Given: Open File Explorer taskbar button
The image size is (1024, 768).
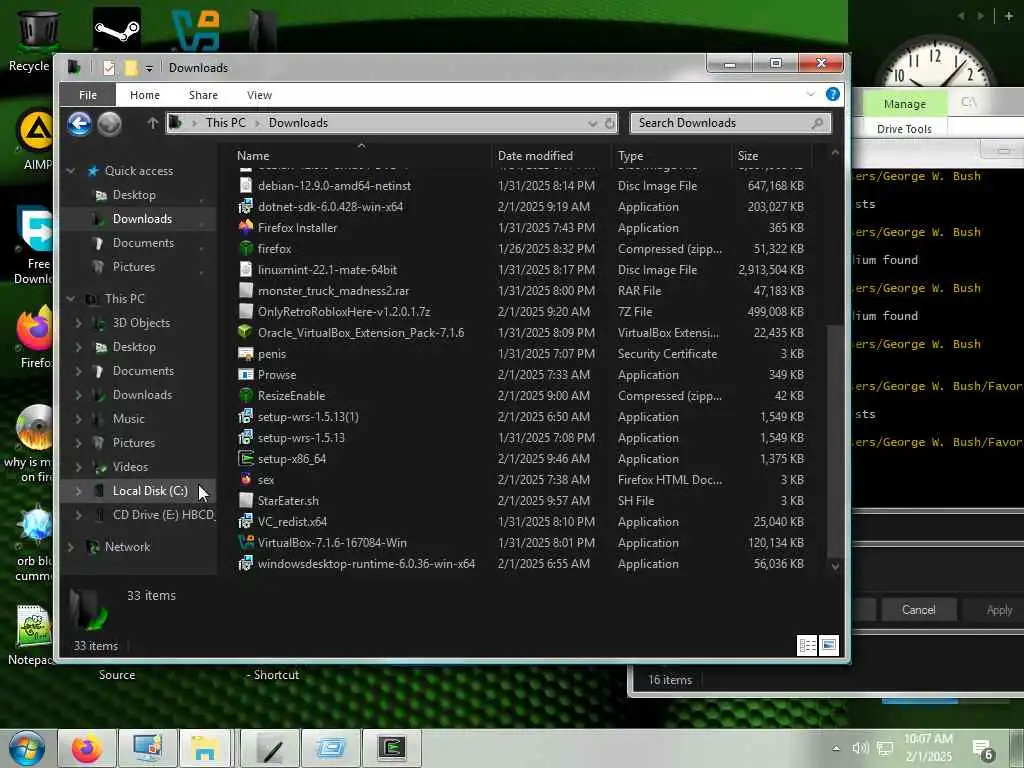Looking at the screenshot, I should (x=204, y=748).
